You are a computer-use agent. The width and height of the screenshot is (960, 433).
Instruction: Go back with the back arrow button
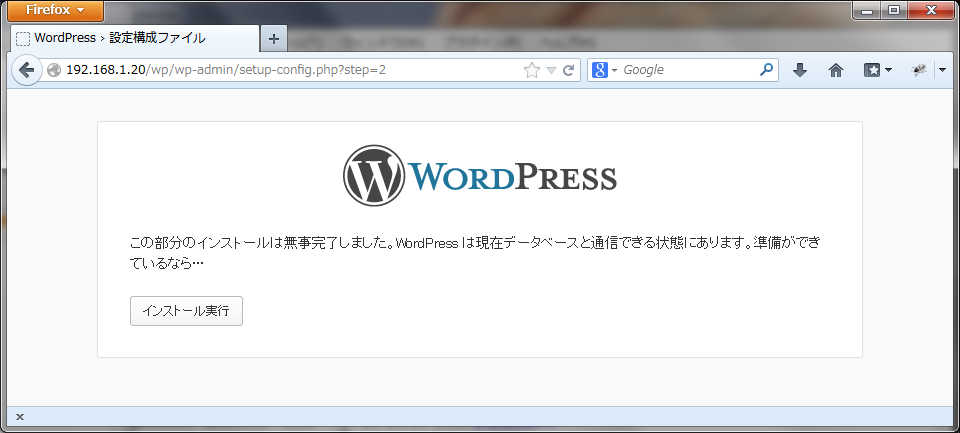[26, 70]
